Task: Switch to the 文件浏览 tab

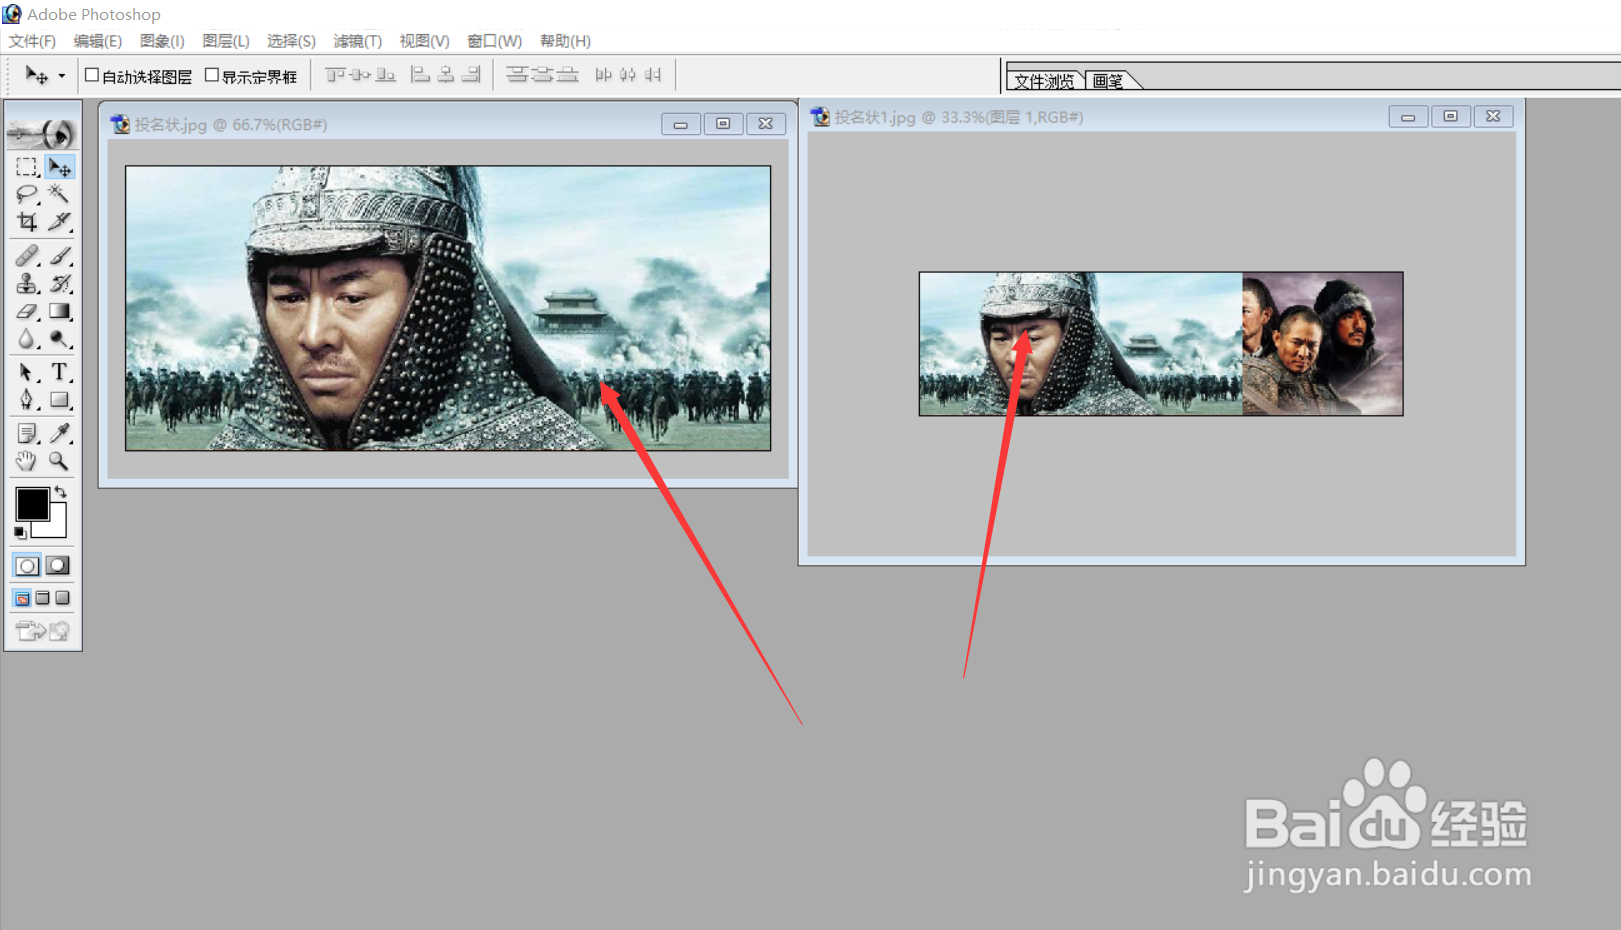Action: [1044, 81]
